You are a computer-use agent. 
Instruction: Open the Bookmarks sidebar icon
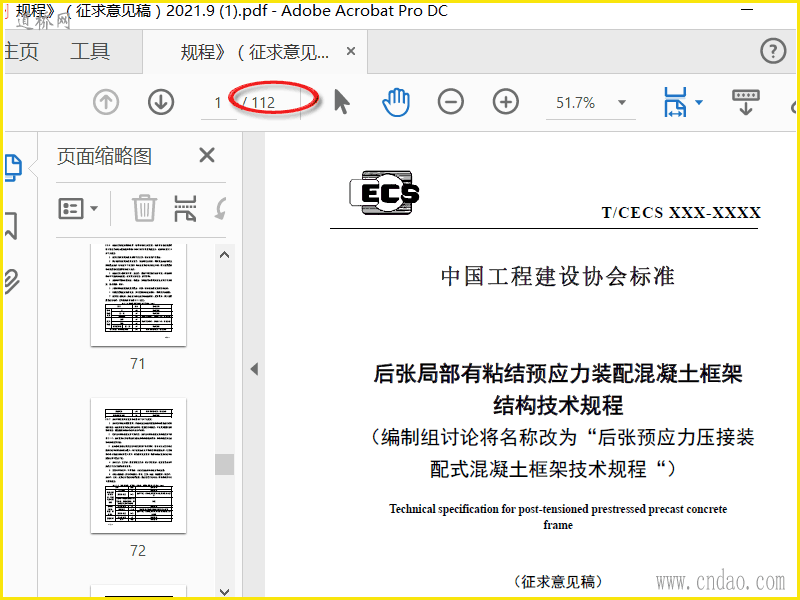coord(12,226)
